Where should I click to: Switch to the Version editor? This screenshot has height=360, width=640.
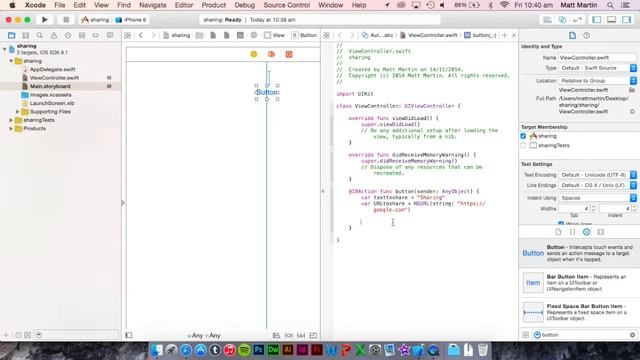[577, 20]
